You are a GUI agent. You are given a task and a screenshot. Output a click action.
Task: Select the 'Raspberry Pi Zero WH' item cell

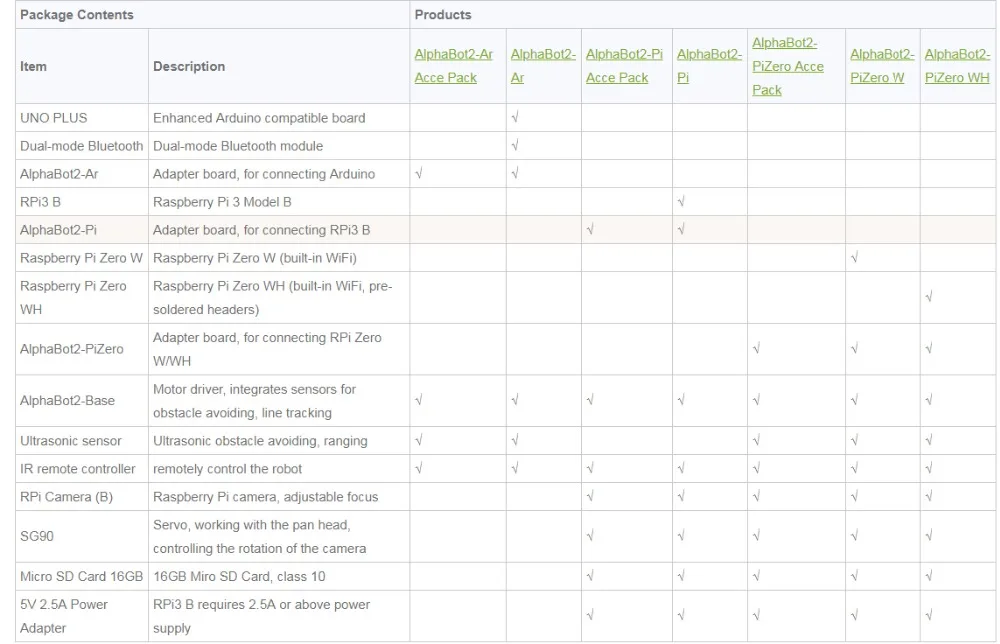[x=82, y=298]
